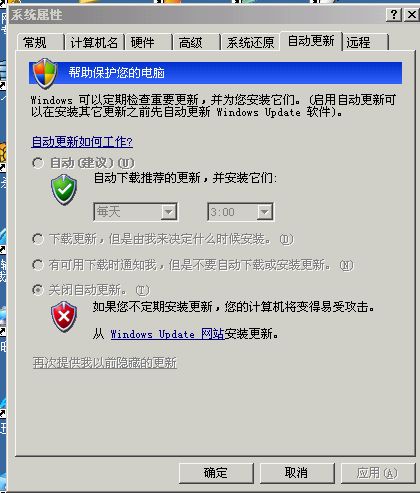Screen dimensions: 420x493
Task: Select the 自动(建议) radio button
Action: (x=38, y=163)
